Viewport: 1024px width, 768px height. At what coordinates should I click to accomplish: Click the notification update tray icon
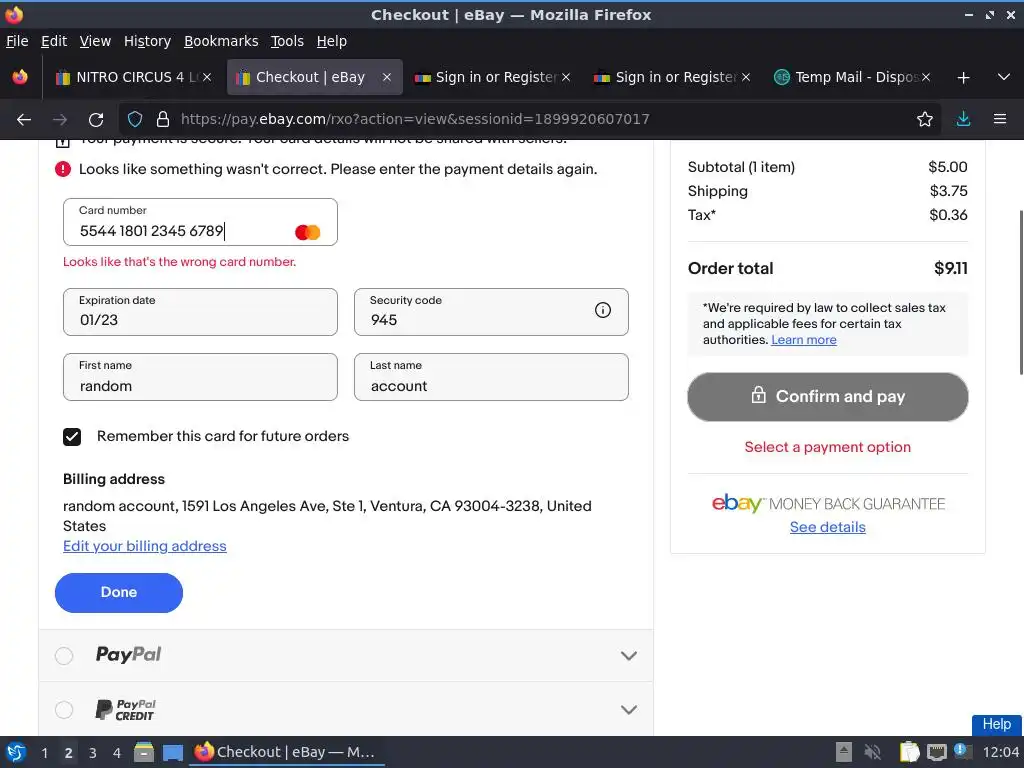pyautogui.click(x=963, y=750)
